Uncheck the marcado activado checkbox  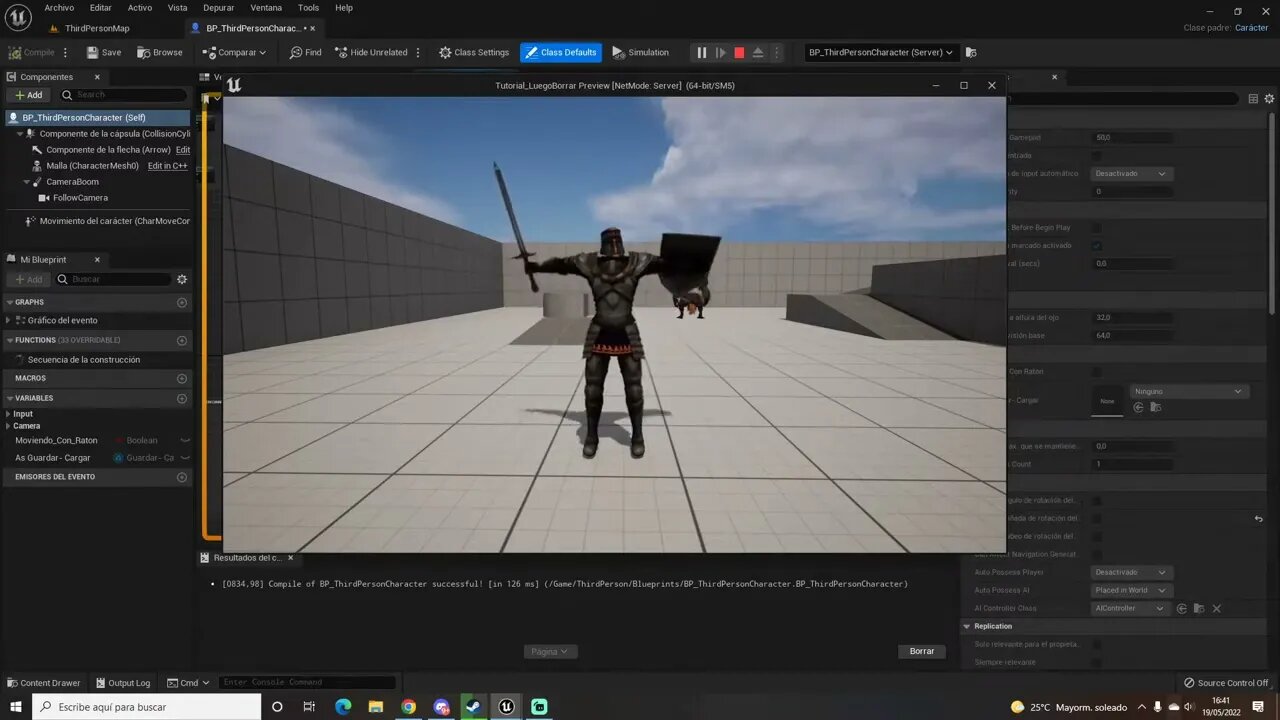1097,245
